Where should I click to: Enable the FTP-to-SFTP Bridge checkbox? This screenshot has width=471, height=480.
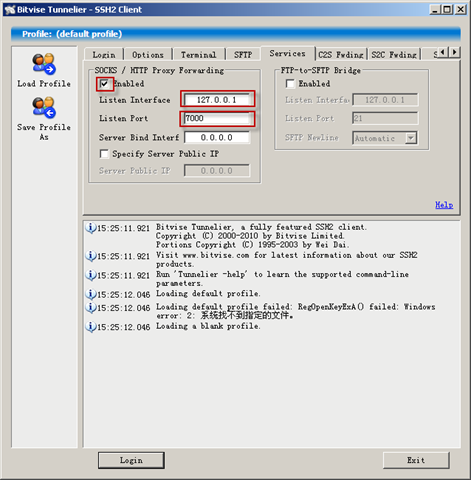290,83
